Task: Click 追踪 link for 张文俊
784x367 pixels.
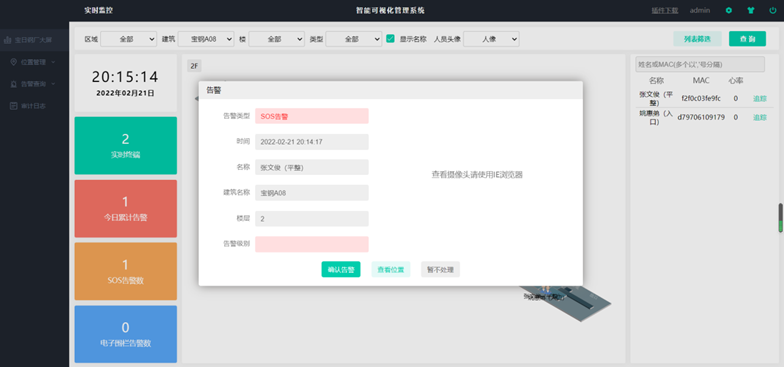Action: (x=760, y=98)
